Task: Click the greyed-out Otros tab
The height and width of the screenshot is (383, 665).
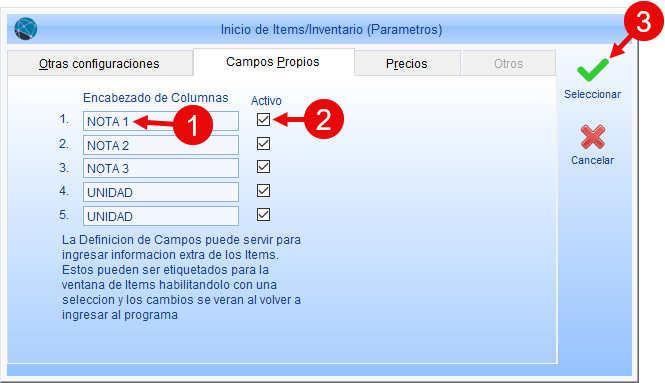Action: pos(508,63)
